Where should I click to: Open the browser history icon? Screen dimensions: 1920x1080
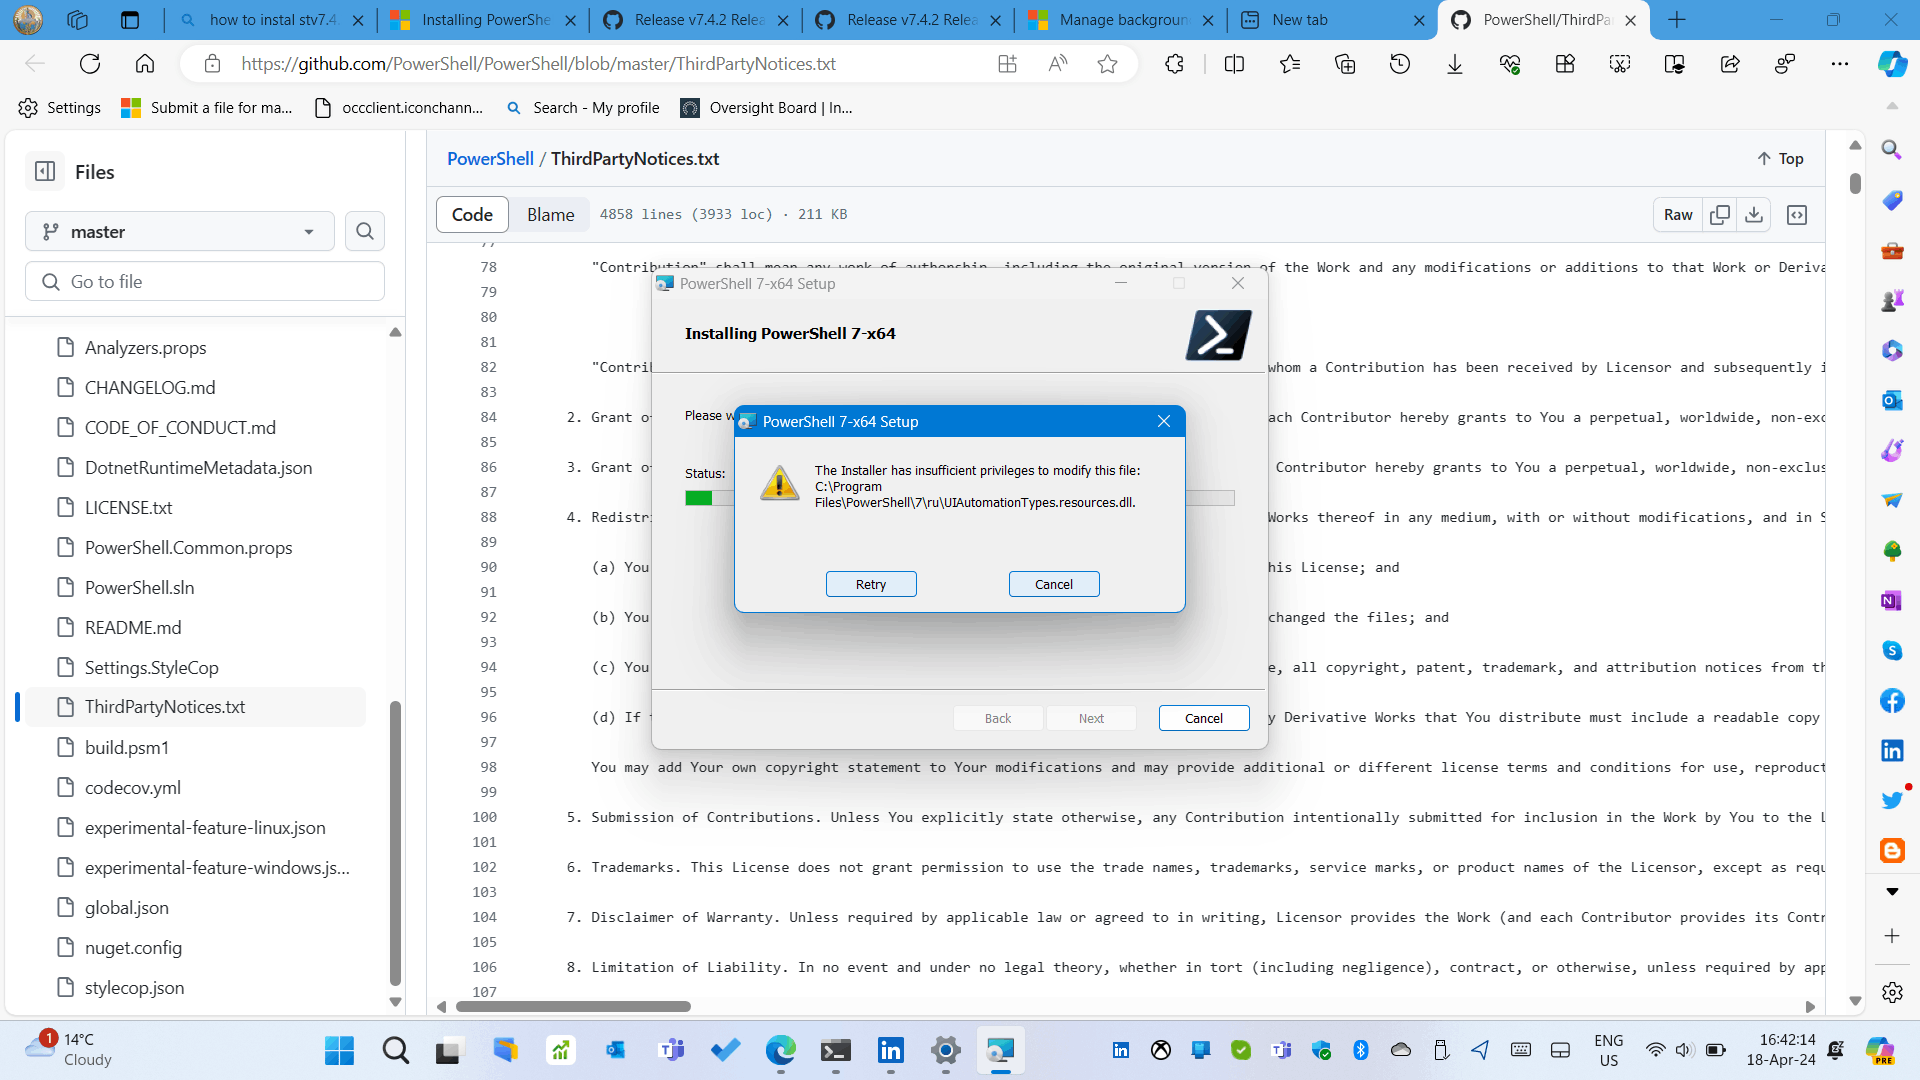[x=1400, y=64]
